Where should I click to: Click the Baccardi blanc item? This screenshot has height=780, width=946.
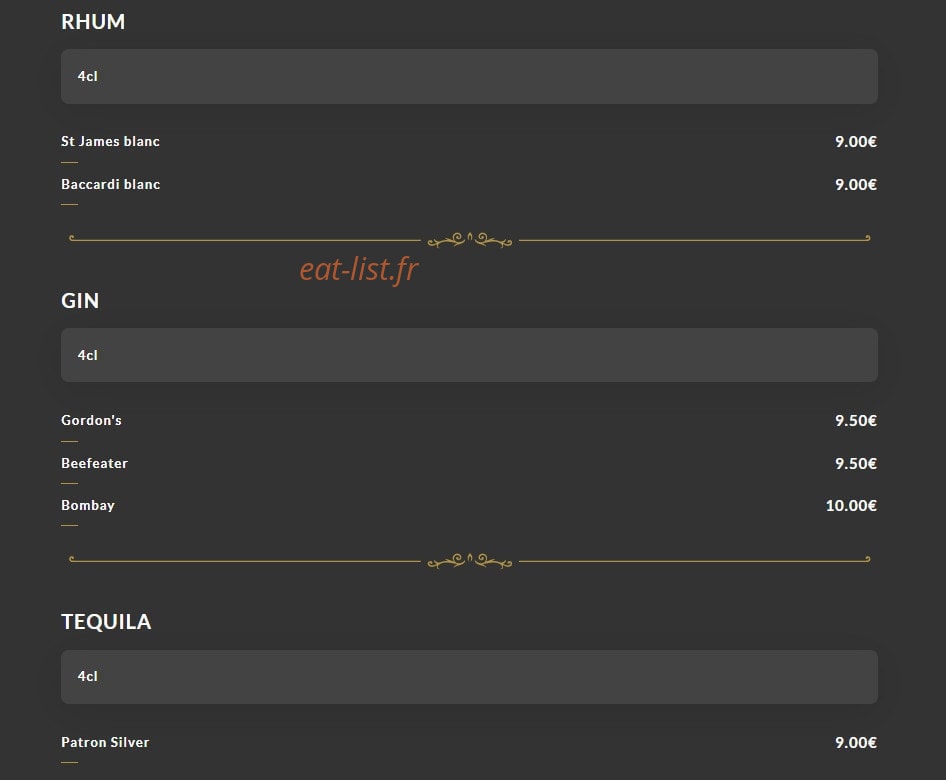pyautogui.click(x=110, y=184)
